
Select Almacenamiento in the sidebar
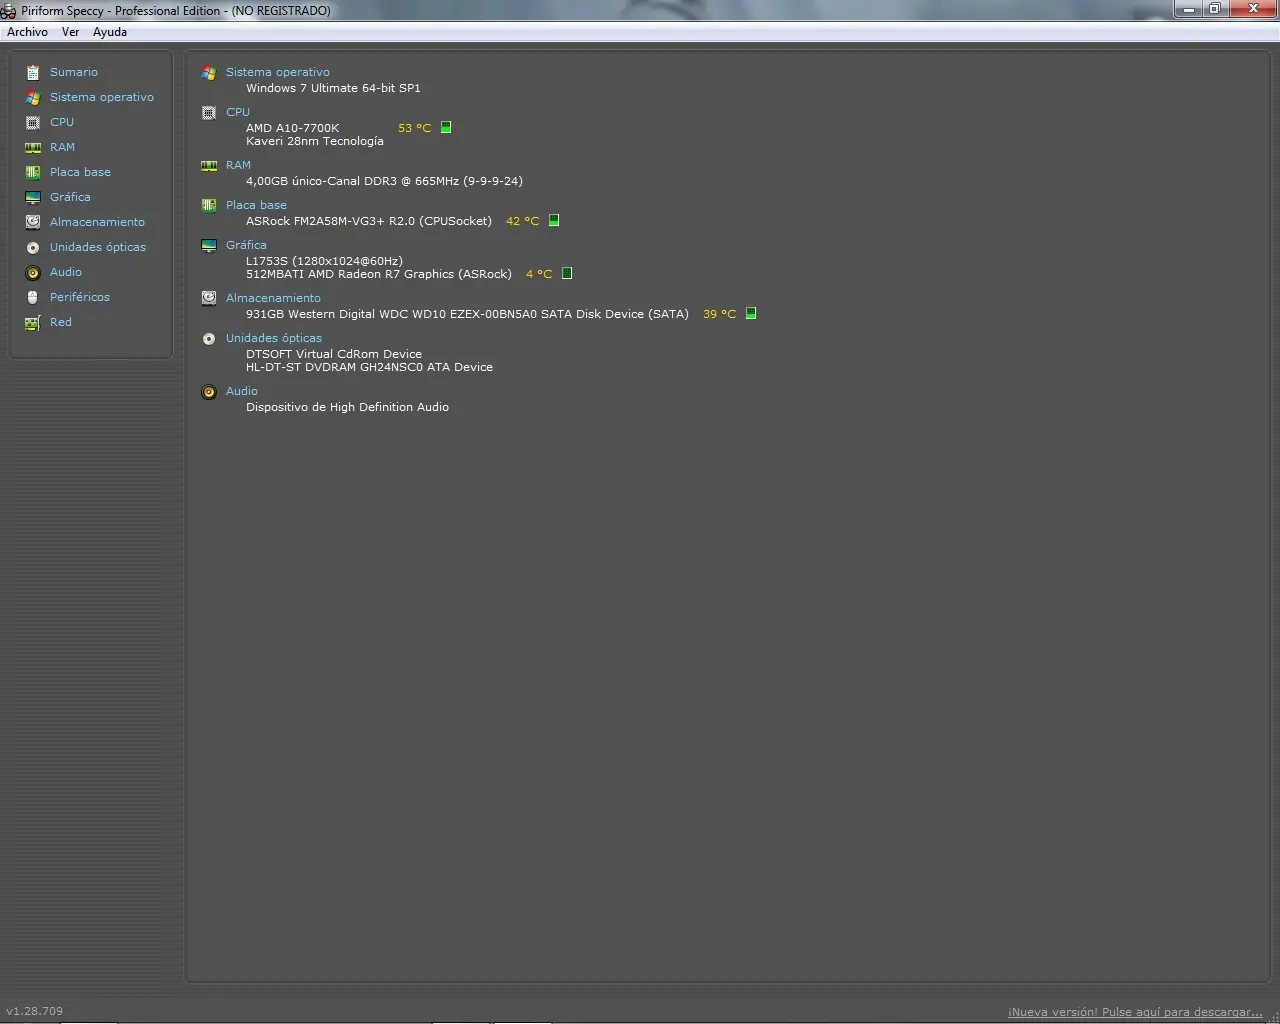click(97, 222)
